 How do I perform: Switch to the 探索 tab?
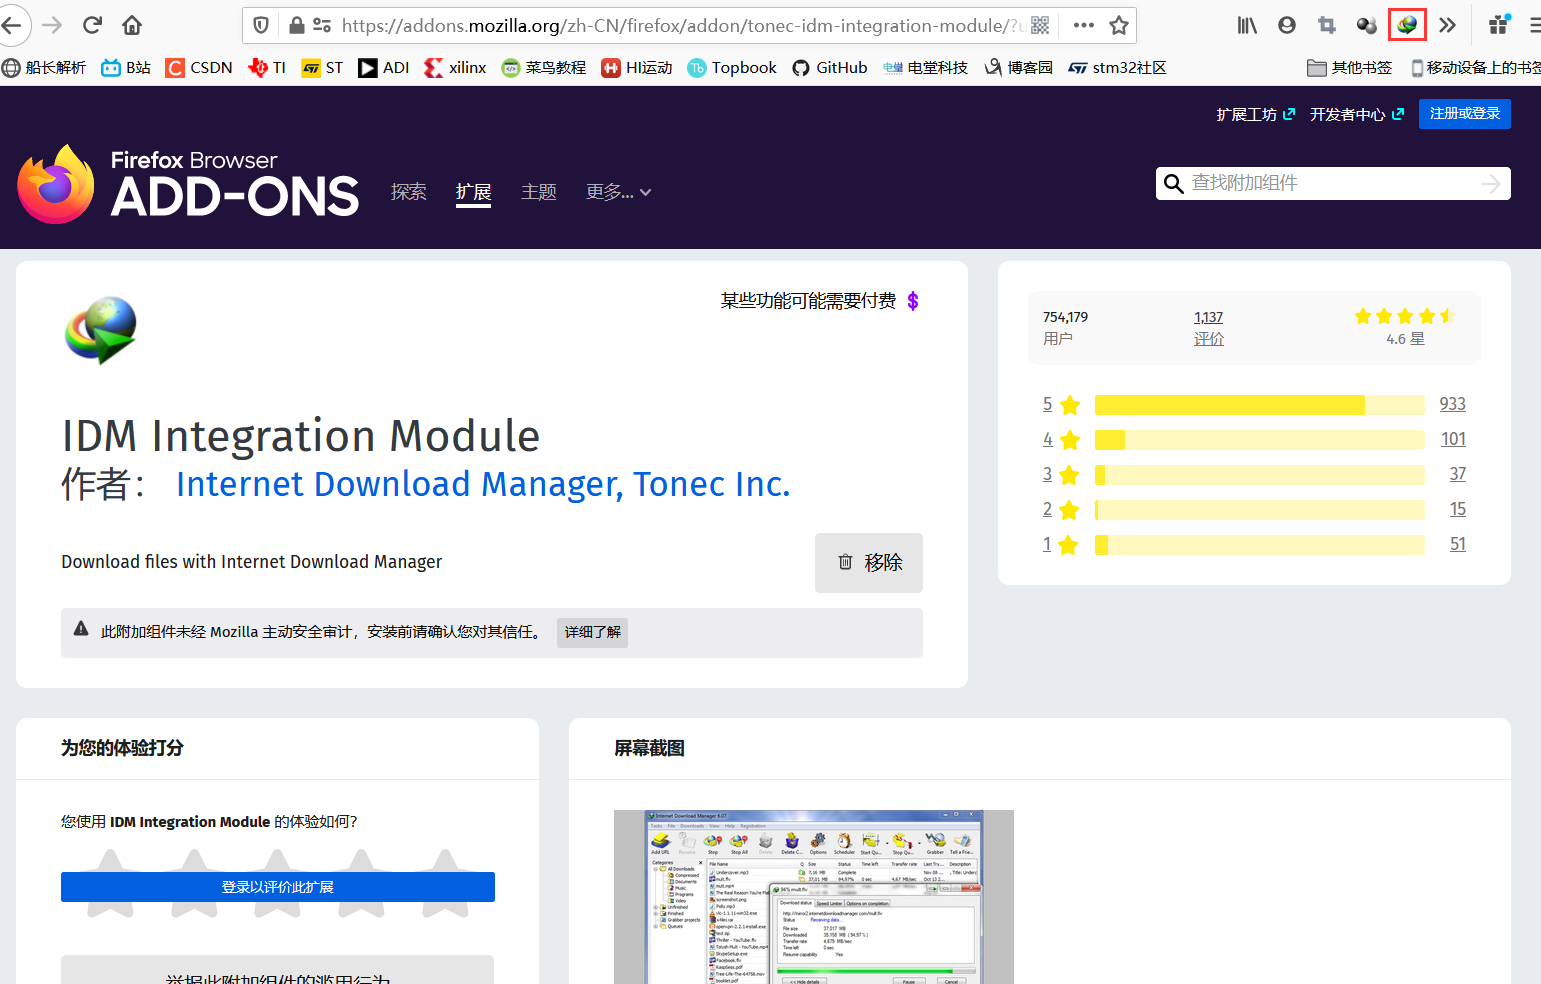(x=408, y=191)
